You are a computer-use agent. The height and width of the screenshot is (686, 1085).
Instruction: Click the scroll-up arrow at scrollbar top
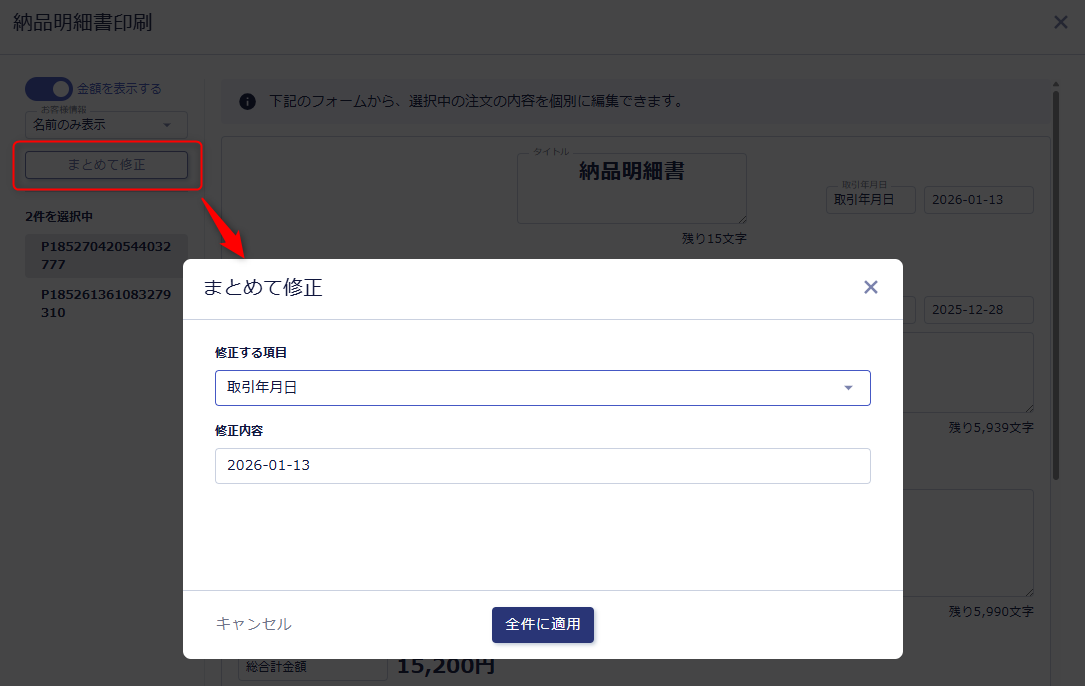pos(1055,85)
